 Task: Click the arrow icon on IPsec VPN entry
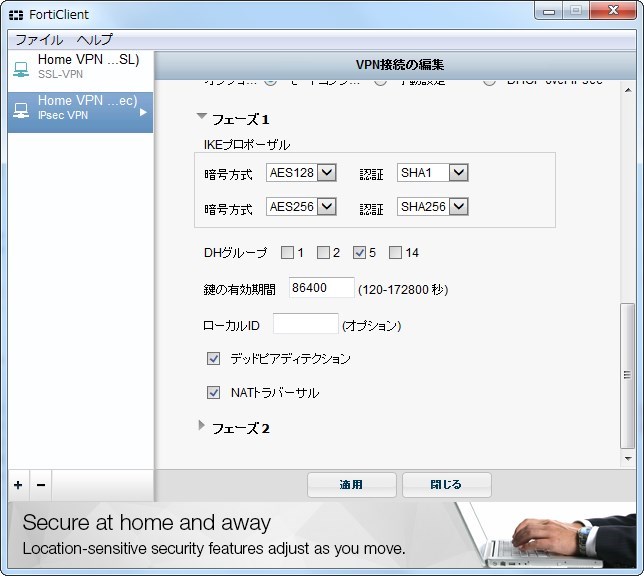(143, 112)
